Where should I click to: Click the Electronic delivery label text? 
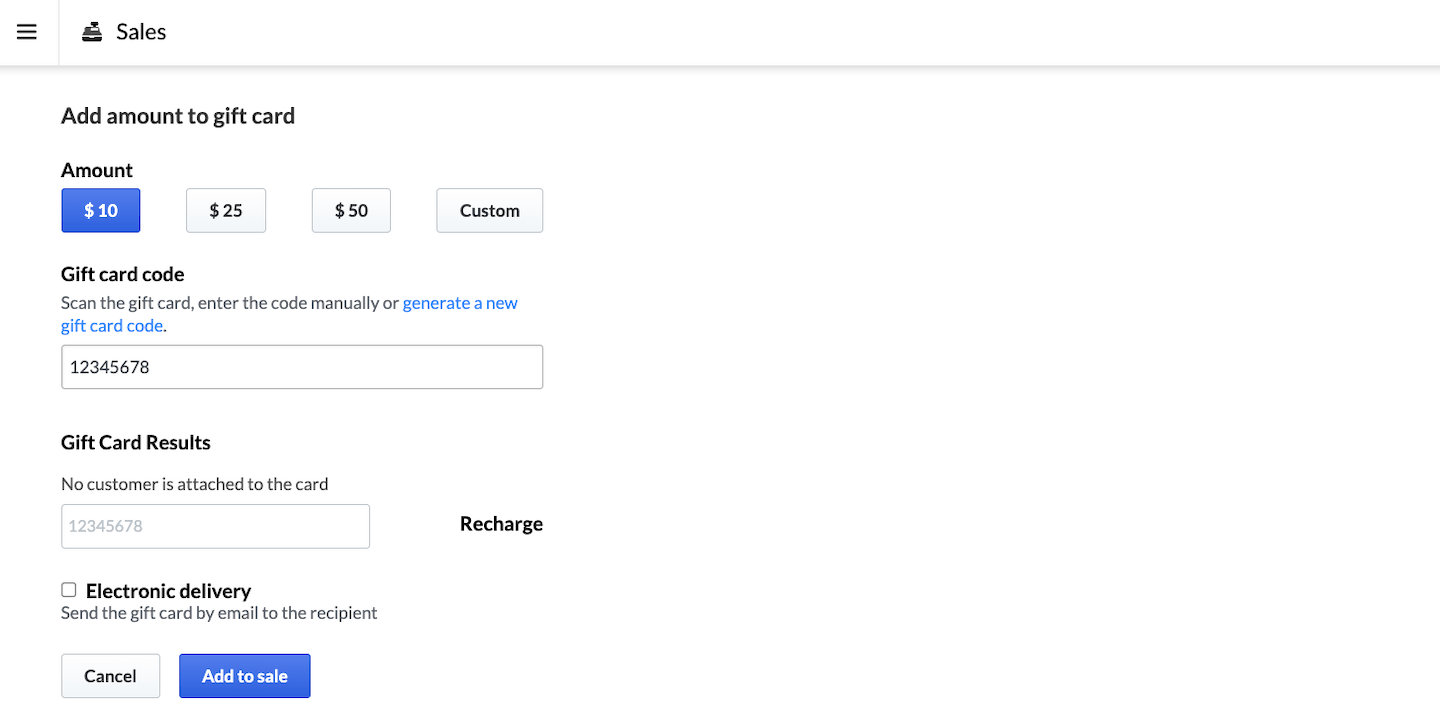click(168, 590)
